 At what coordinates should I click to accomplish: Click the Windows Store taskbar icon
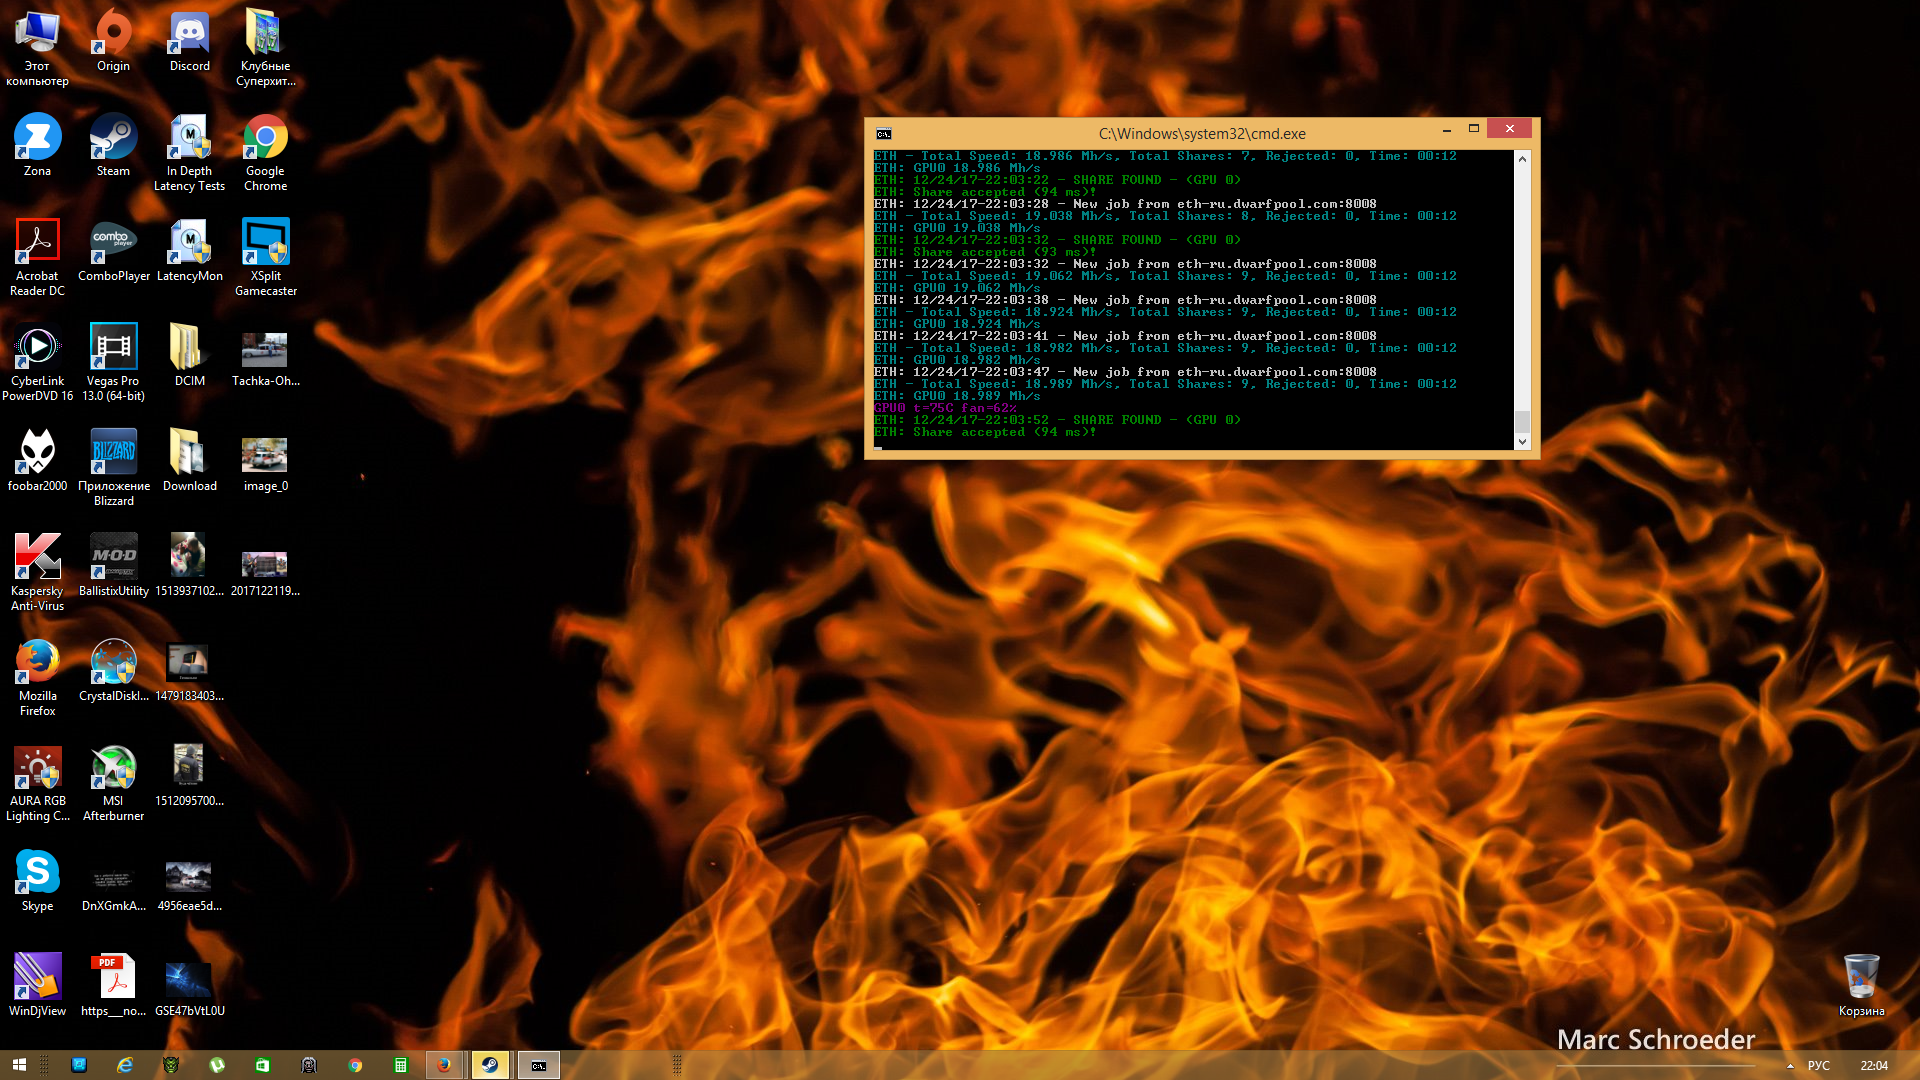coord(263,1065)
